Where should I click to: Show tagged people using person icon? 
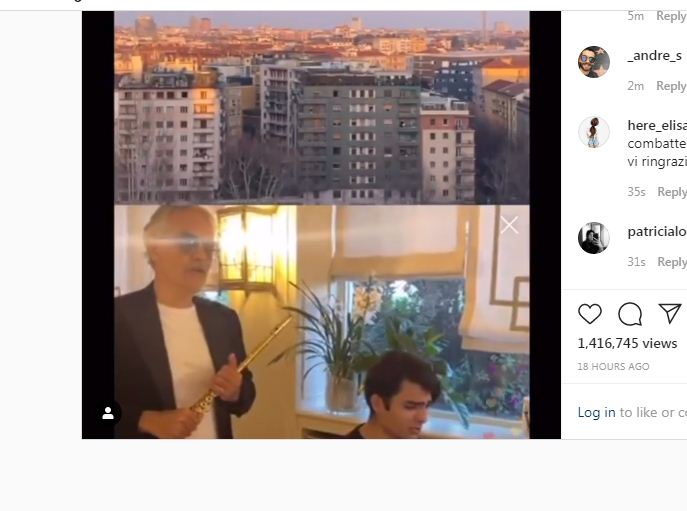pos(108,413)
